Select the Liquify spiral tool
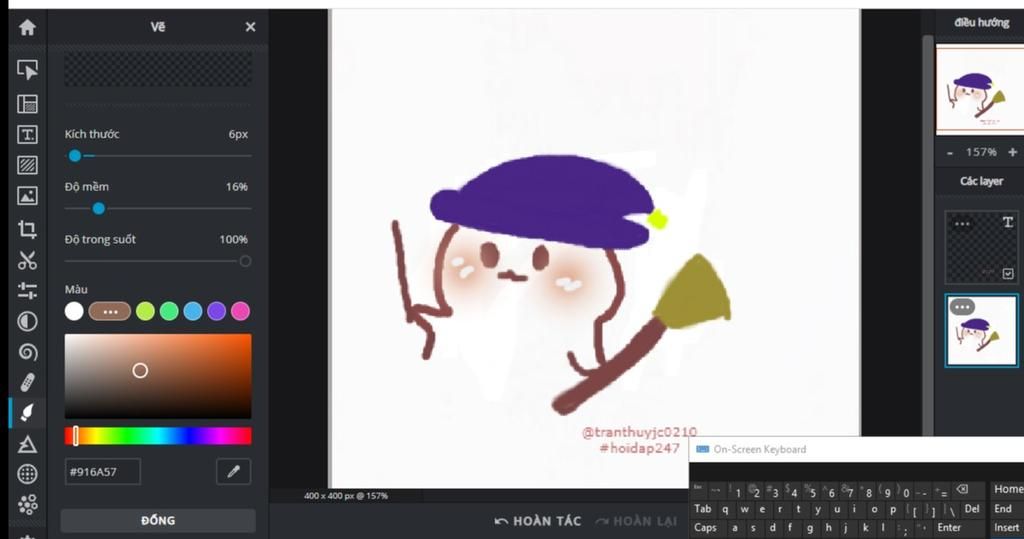 (27, 352)
